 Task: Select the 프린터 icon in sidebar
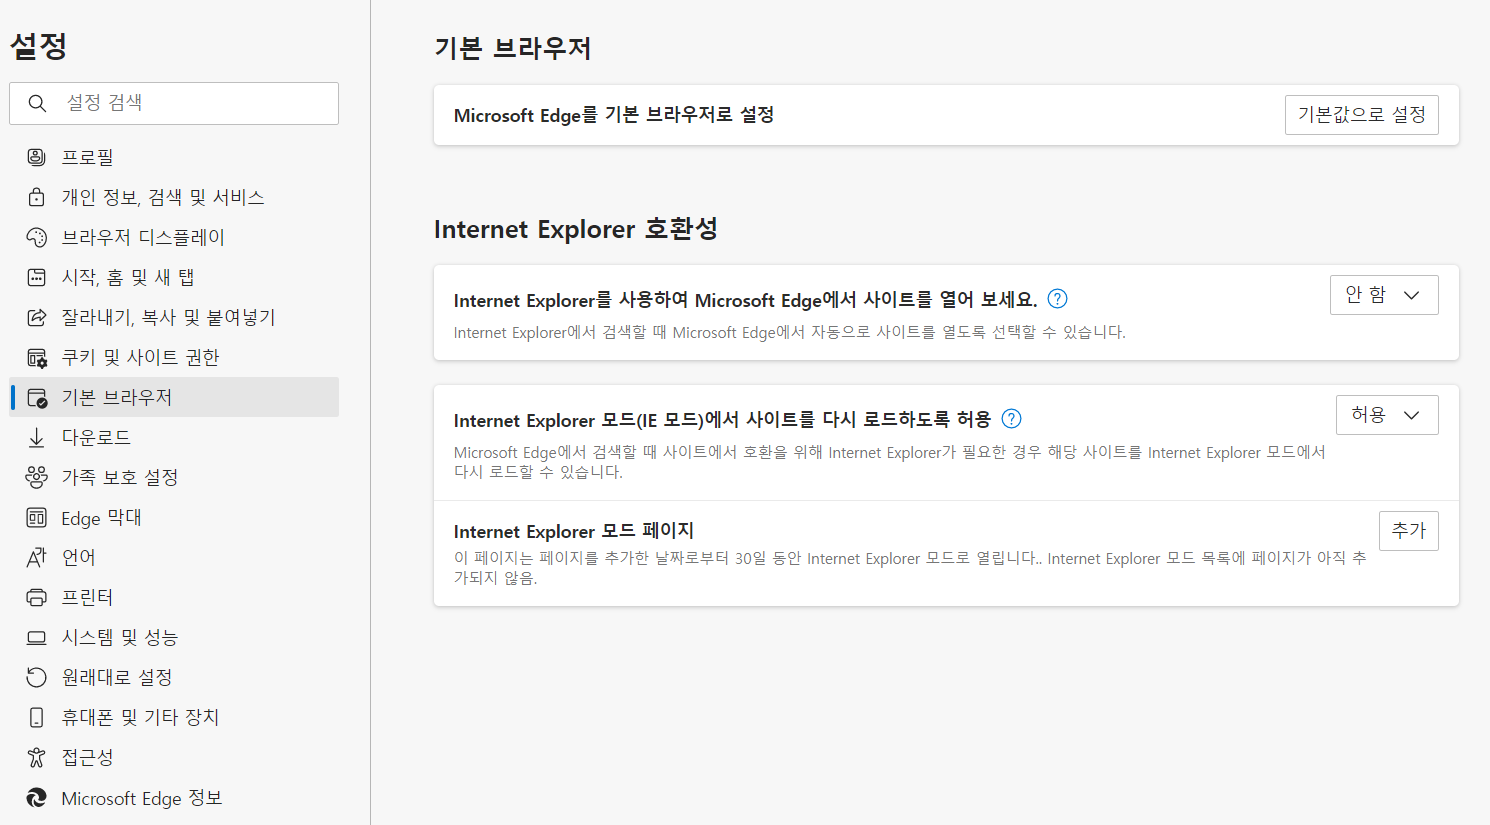tap(36, 596)
